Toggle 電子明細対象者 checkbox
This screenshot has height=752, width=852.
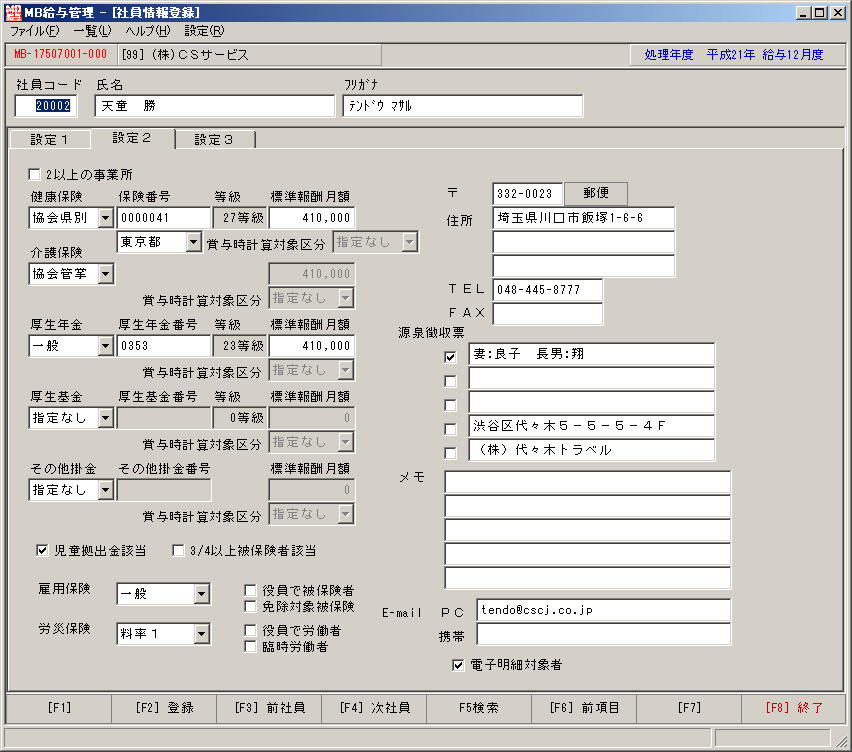(458, 665)
